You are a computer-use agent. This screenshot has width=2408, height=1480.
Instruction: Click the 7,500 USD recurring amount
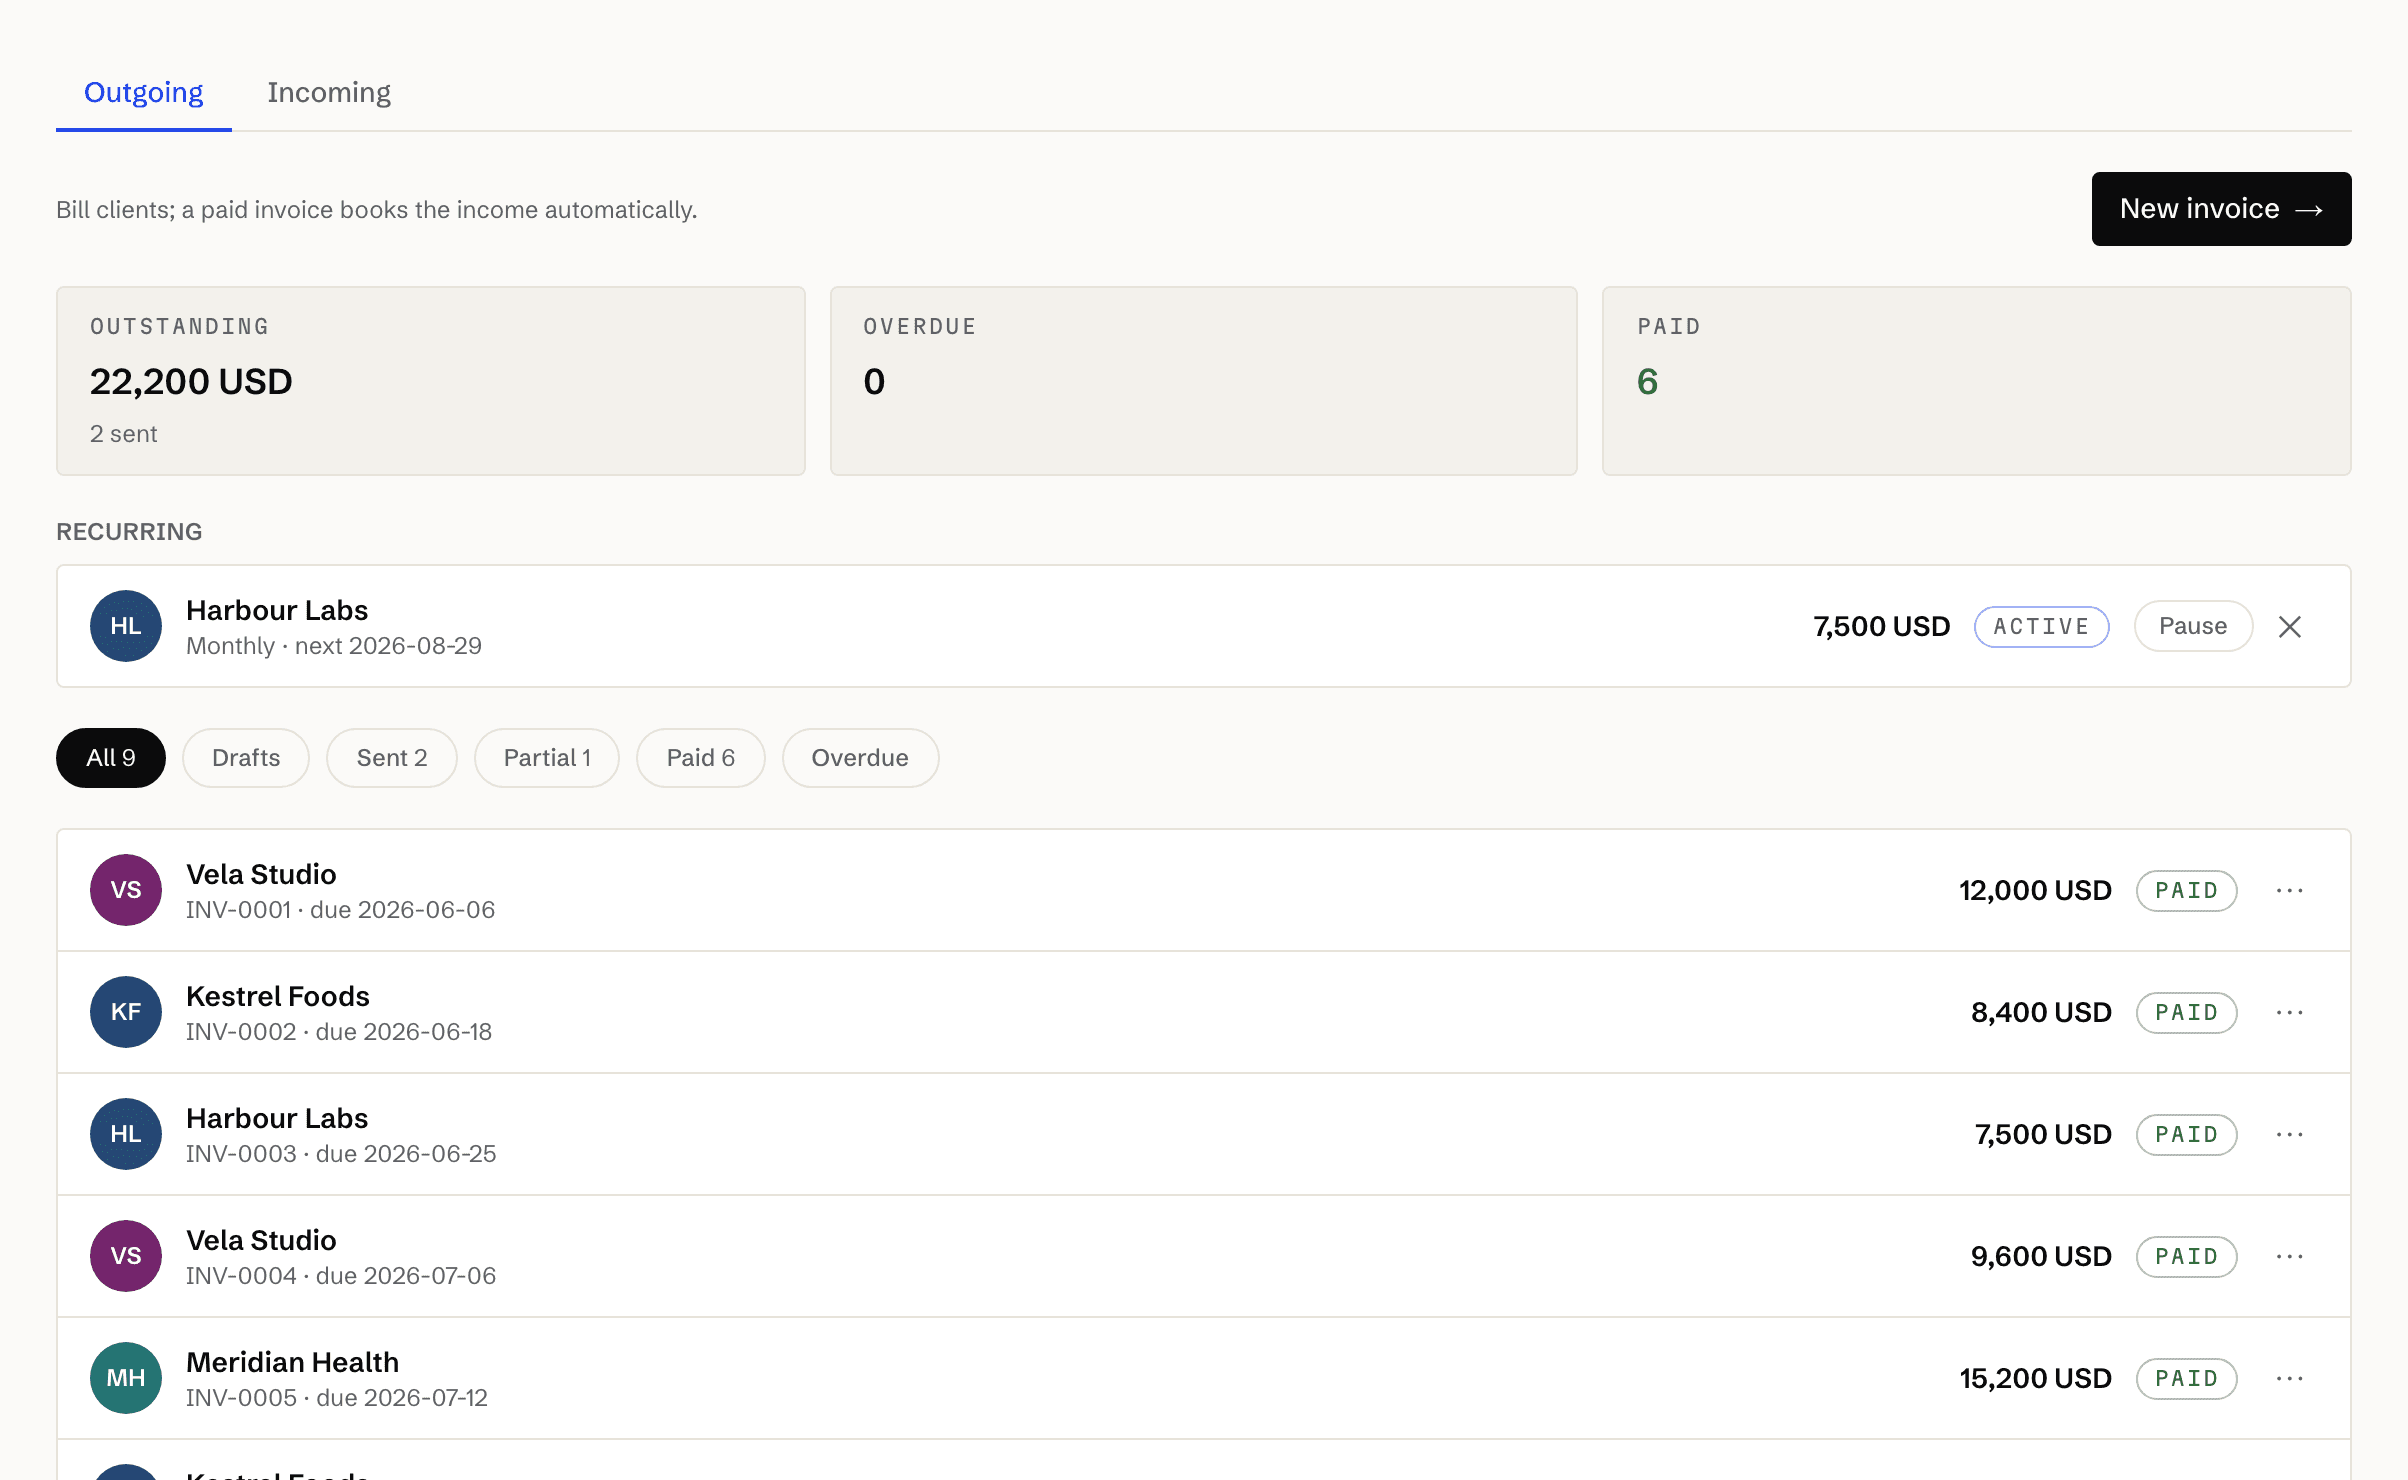point(1882,626)
